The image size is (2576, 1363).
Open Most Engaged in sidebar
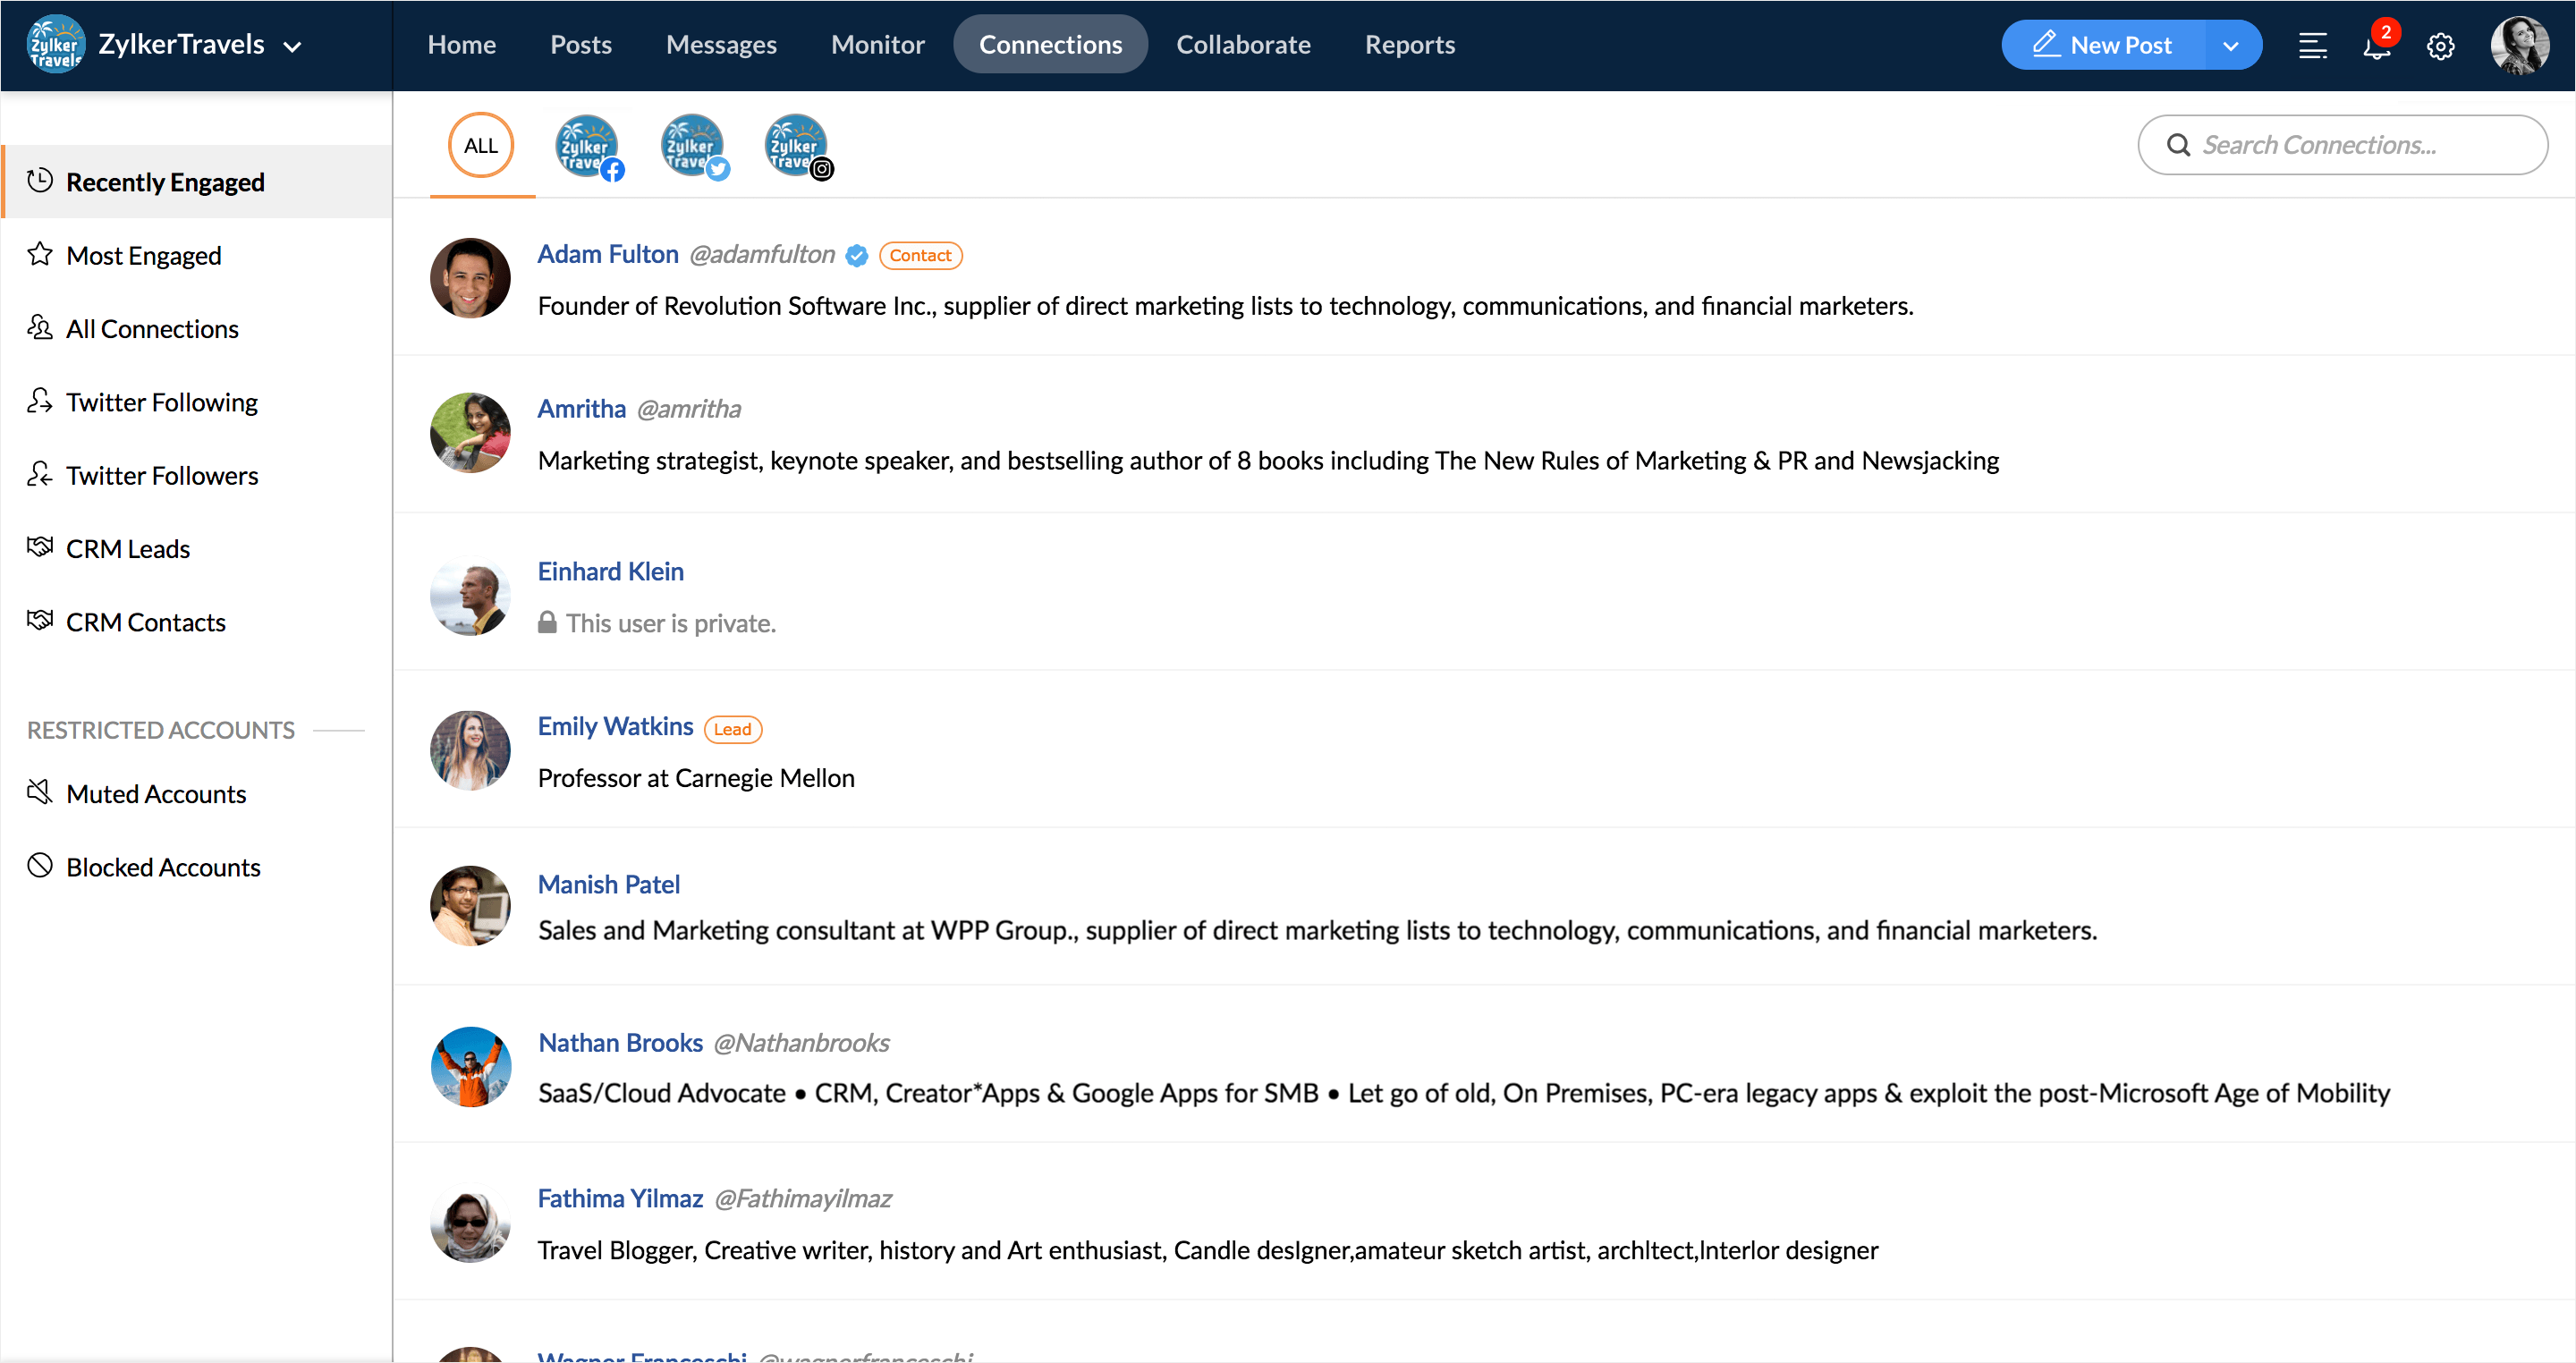(x=143, y=256)
